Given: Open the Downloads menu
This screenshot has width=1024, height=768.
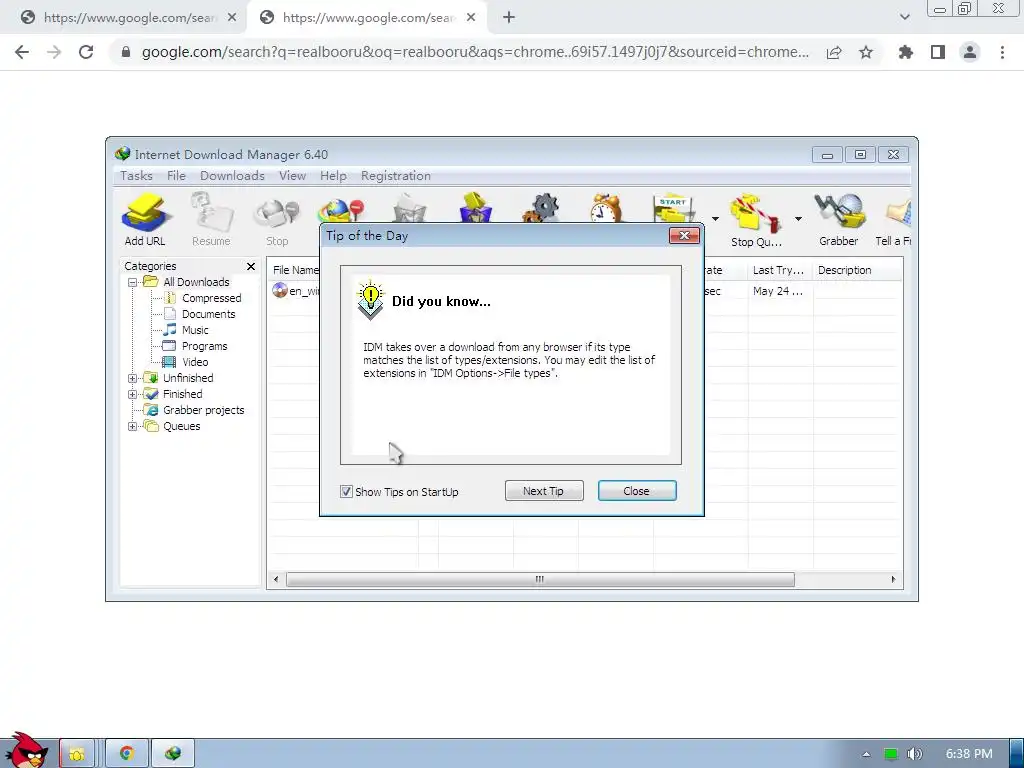Looking at the screenshot, I should coord(232,176).
